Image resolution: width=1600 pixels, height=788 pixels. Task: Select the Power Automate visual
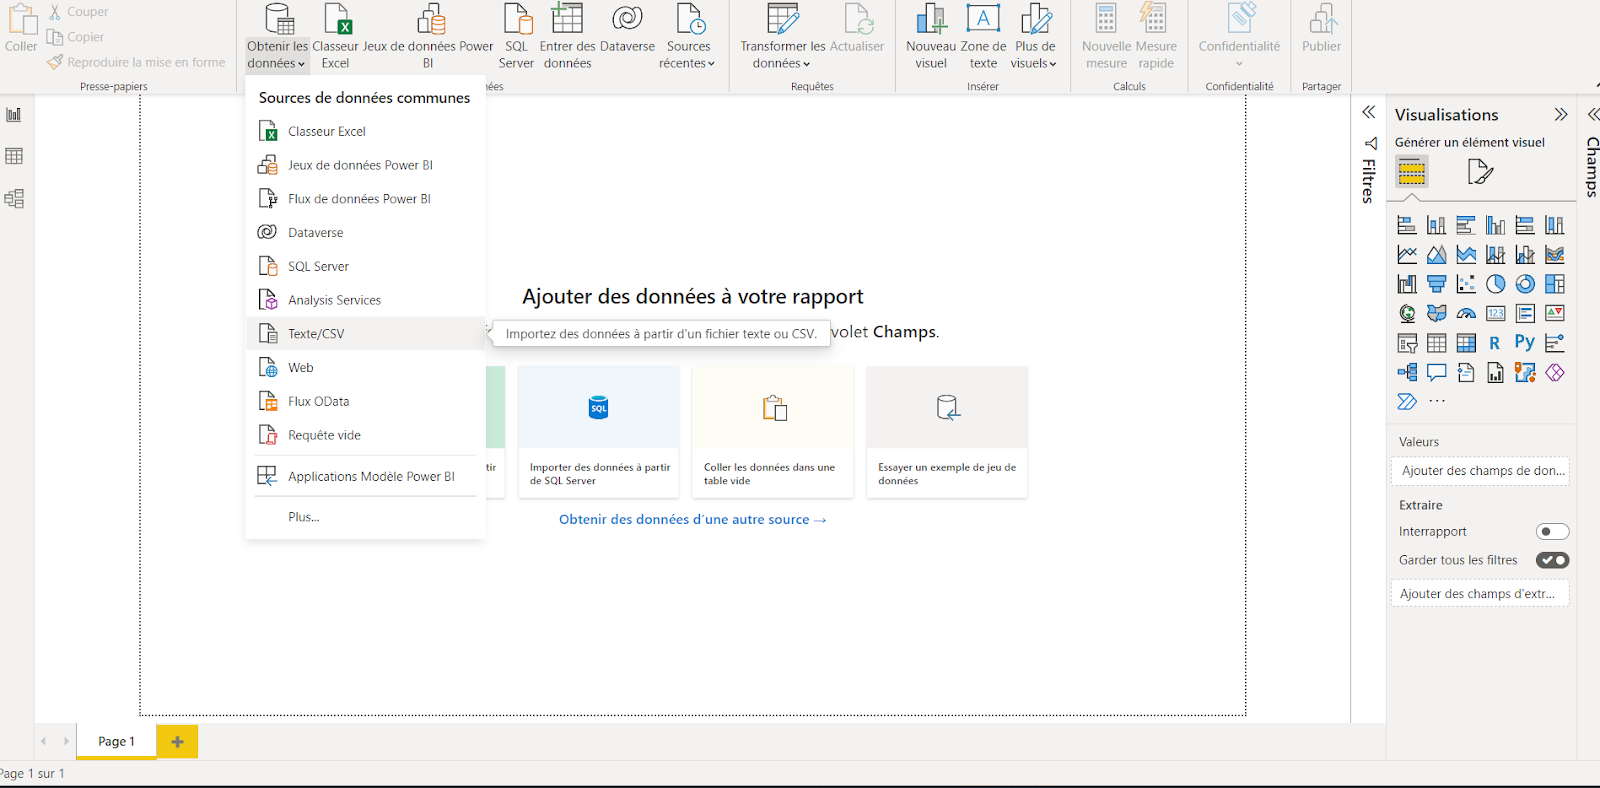[x=1407, y=402]
